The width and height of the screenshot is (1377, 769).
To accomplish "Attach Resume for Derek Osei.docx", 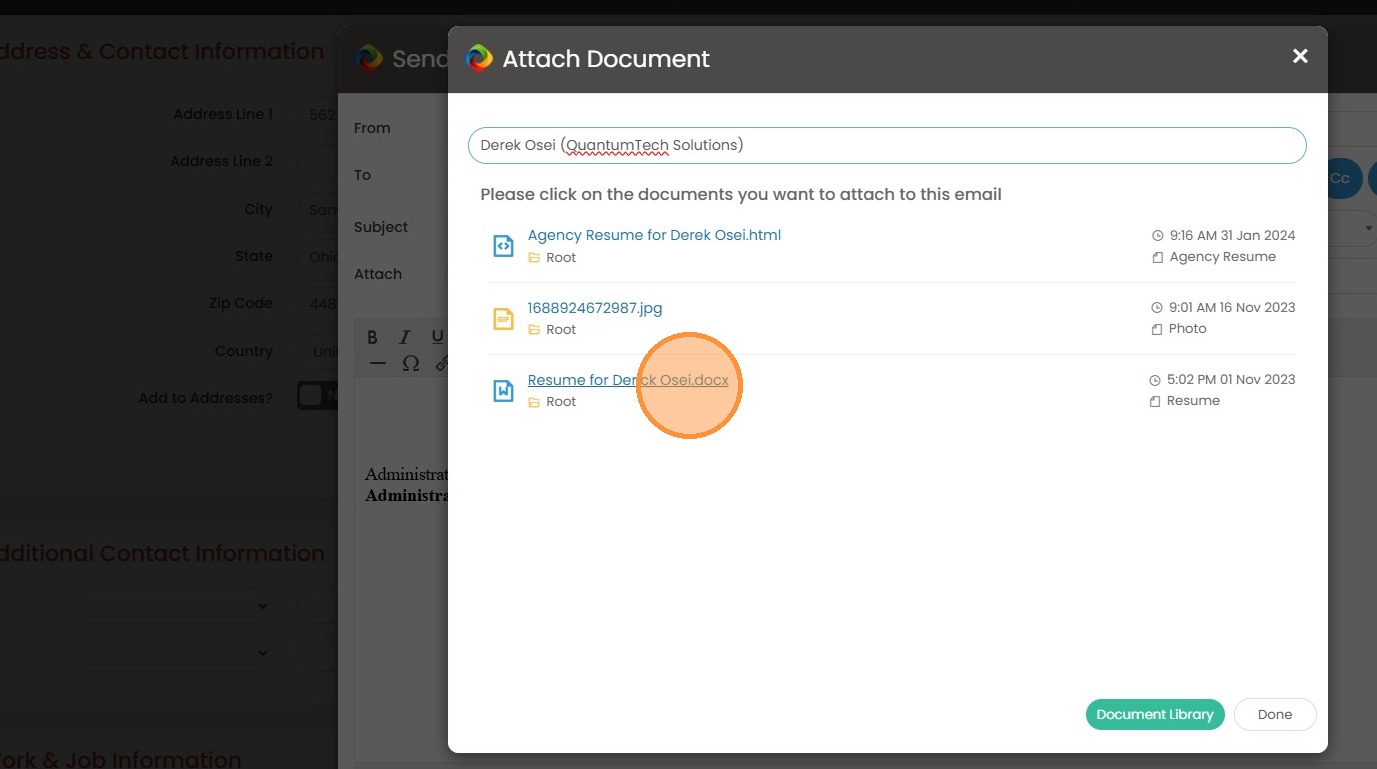I will [x=628, y=380].
